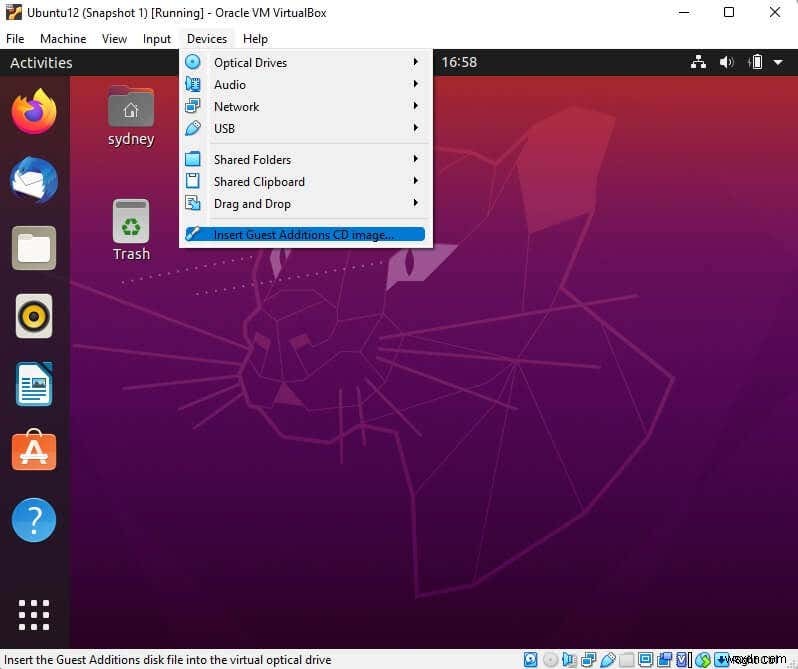Click the Network monitors icon in menu
Screen dimensions: 798x669
point(193,106)
